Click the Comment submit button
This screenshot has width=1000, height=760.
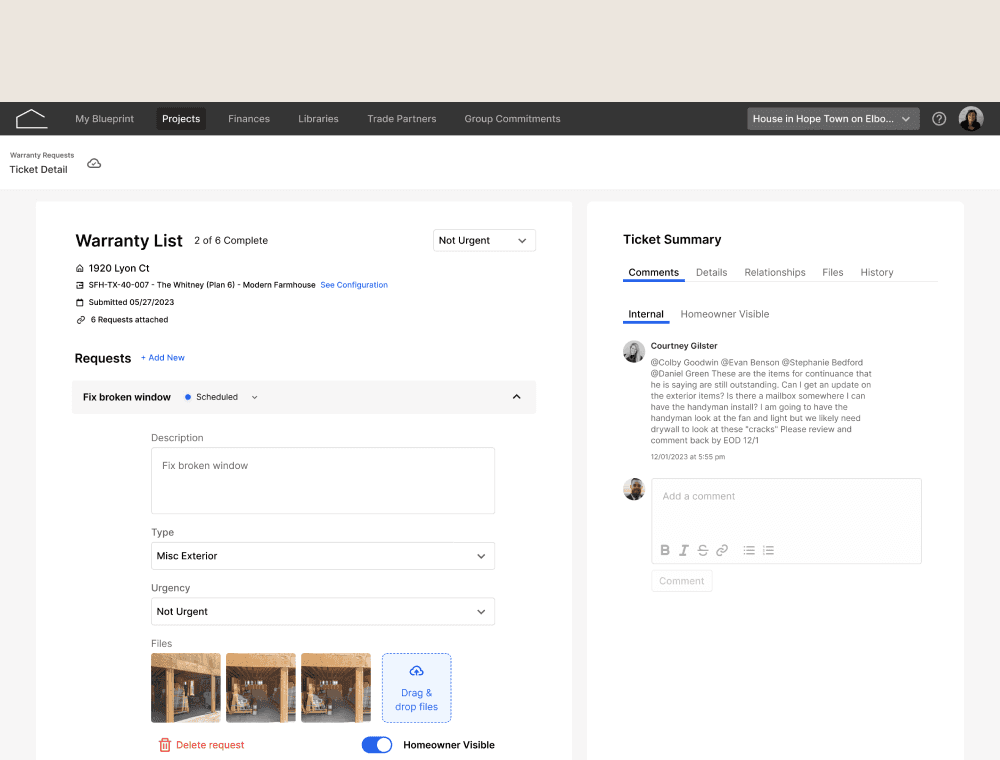tap(682, 581)
